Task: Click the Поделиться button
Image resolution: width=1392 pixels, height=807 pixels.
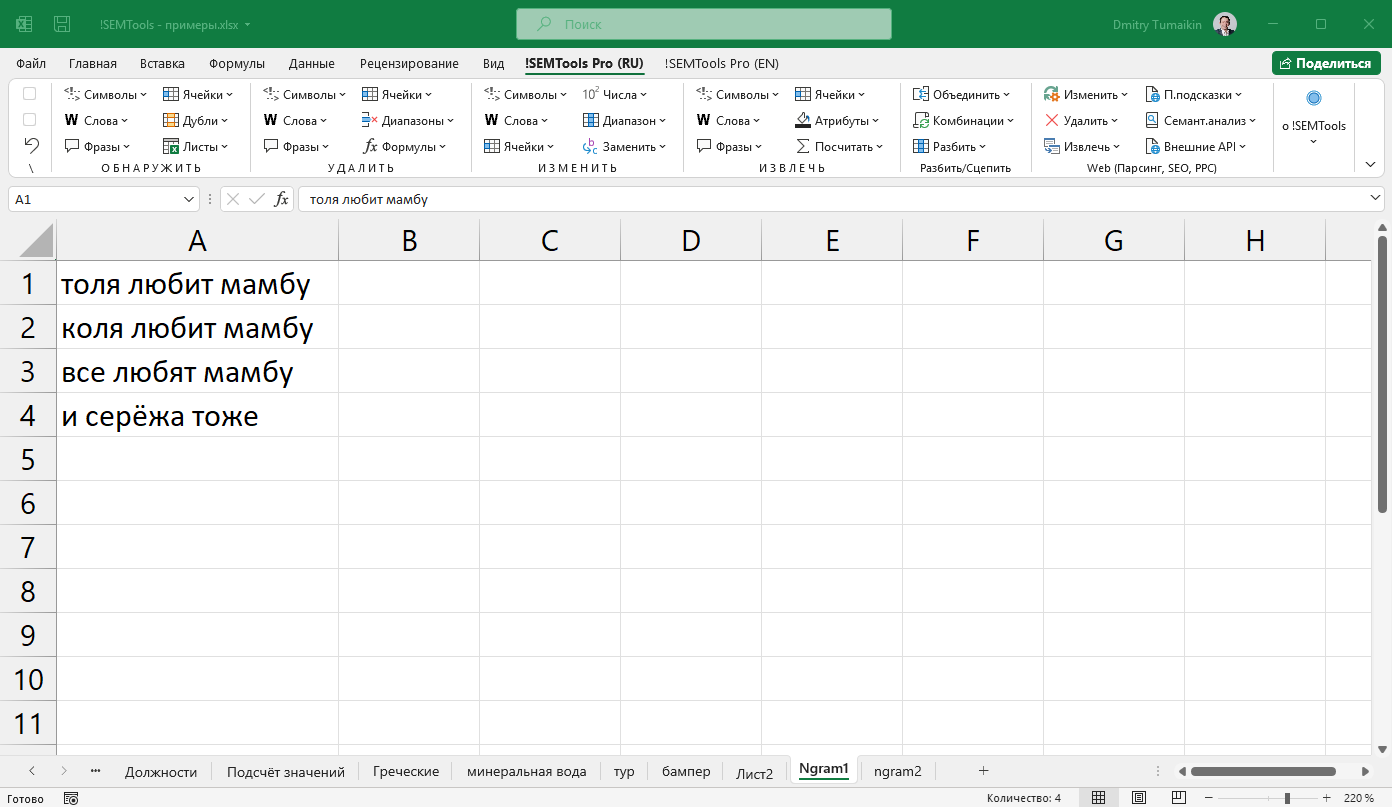Action: point(1326,63)
